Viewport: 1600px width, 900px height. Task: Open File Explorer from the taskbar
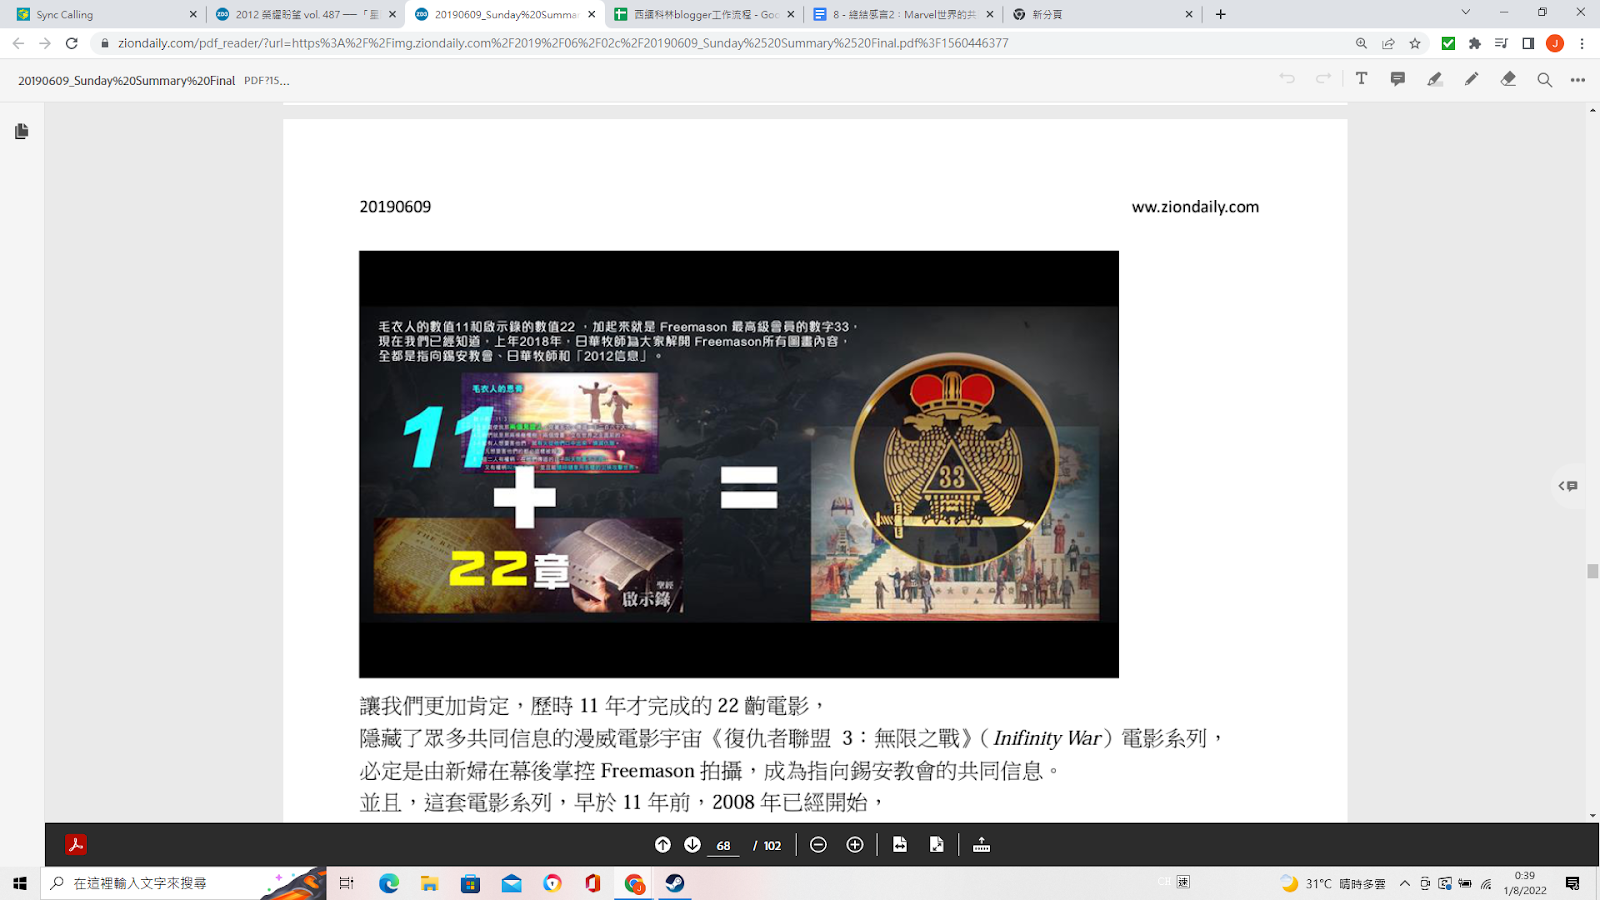click(429, 883)
